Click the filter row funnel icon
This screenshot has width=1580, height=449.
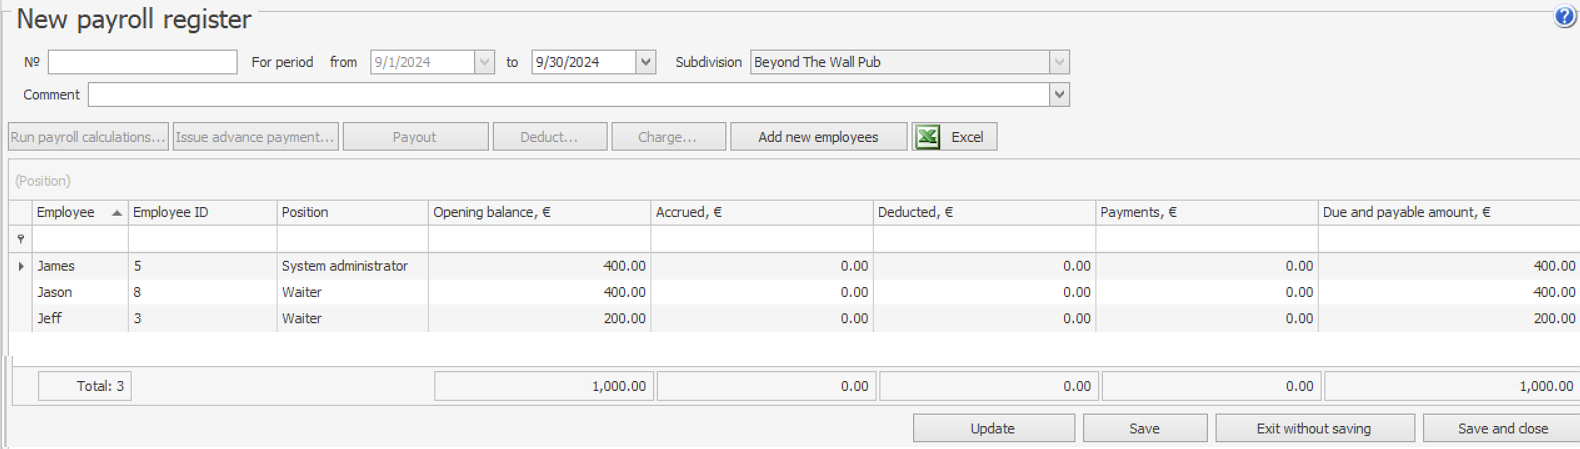coord(21,239)
